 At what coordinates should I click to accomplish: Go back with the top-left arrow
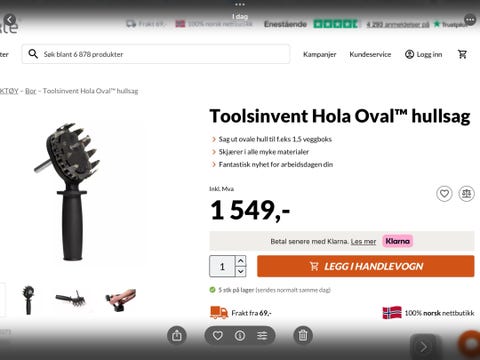[x=10, y=20]
